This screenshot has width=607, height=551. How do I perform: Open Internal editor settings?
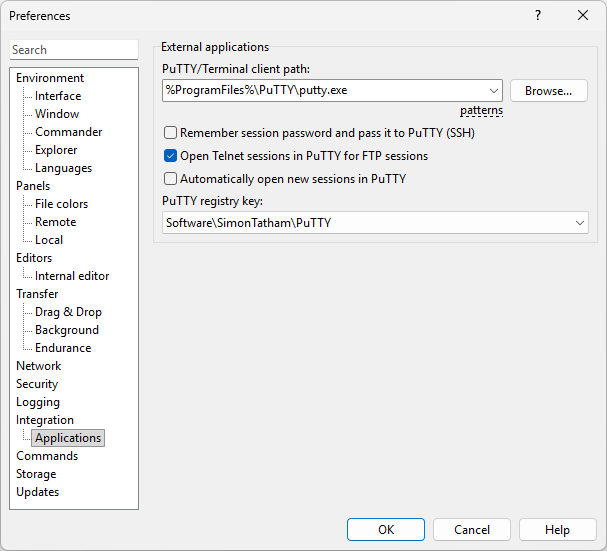pyautogui.click(x=72, y=276)
